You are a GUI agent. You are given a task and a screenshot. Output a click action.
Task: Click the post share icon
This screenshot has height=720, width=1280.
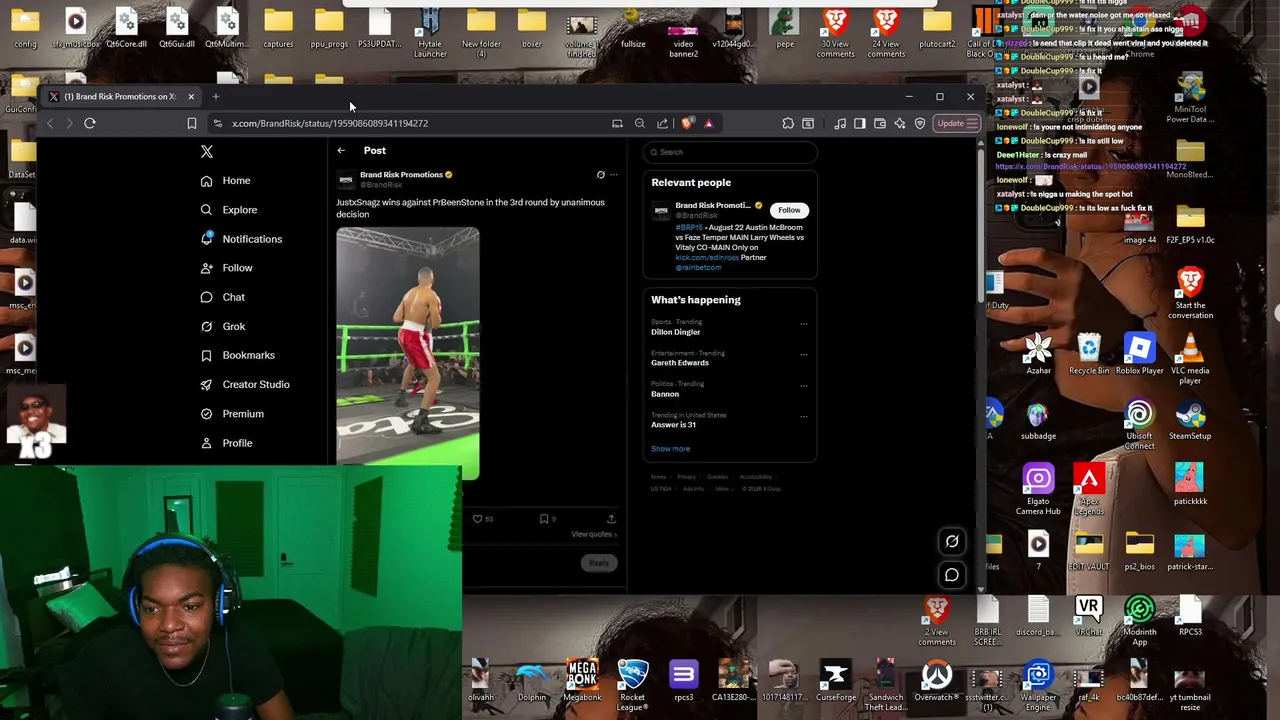(611, 519)
